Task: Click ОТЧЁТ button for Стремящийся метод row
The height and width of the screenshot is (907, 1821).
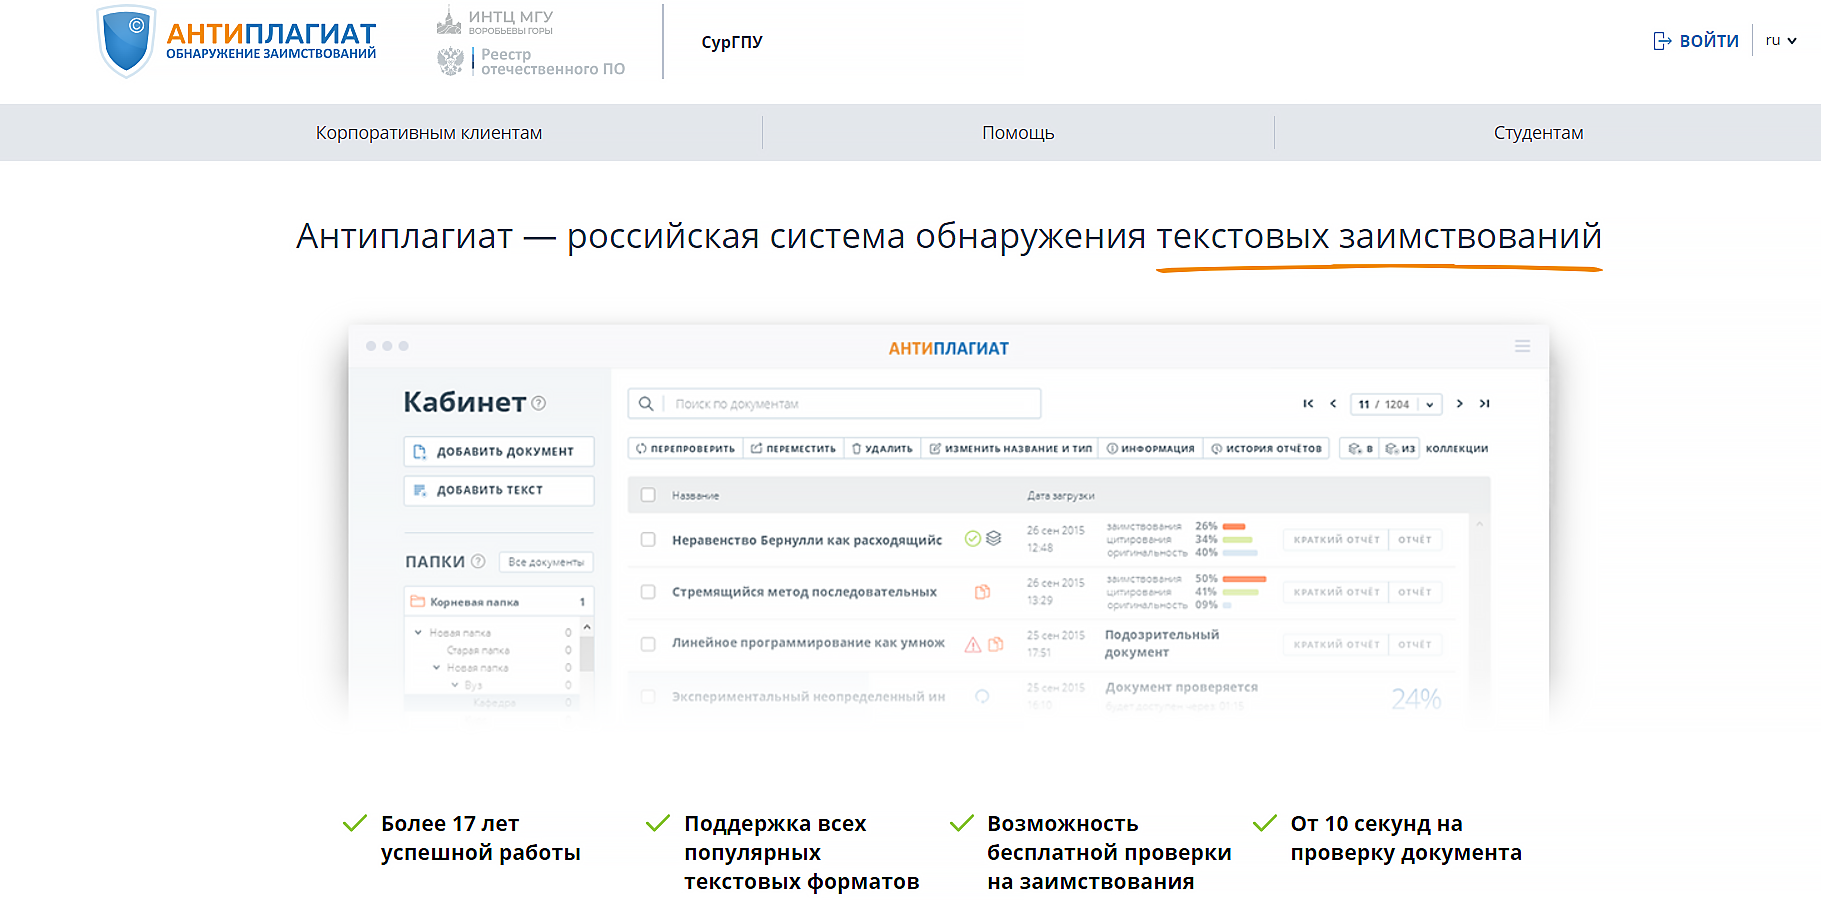Action: 1415,592
